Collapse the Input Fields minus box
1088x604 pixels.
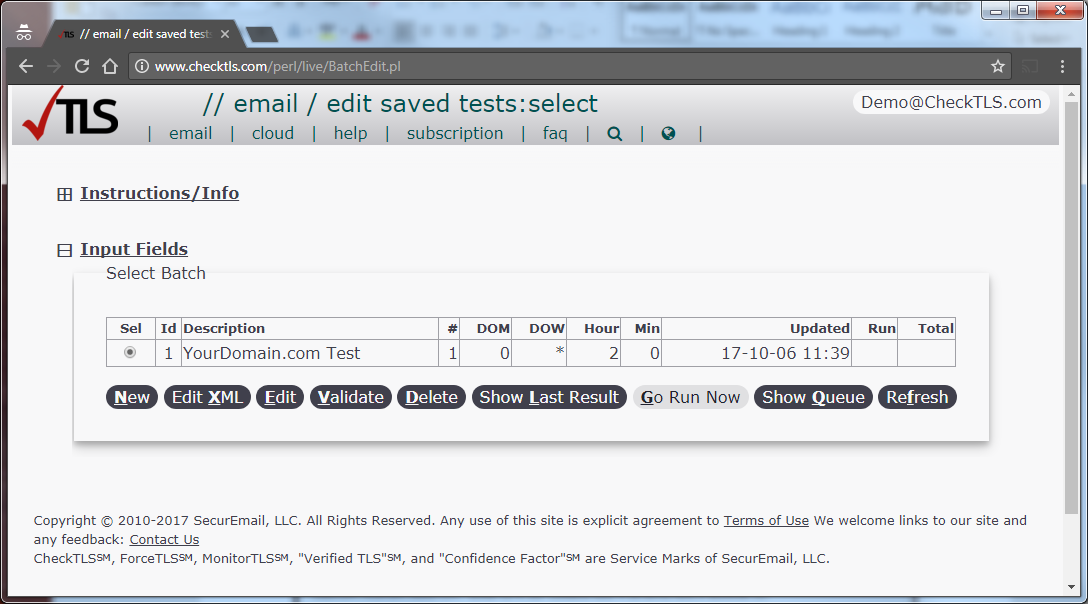65,251
